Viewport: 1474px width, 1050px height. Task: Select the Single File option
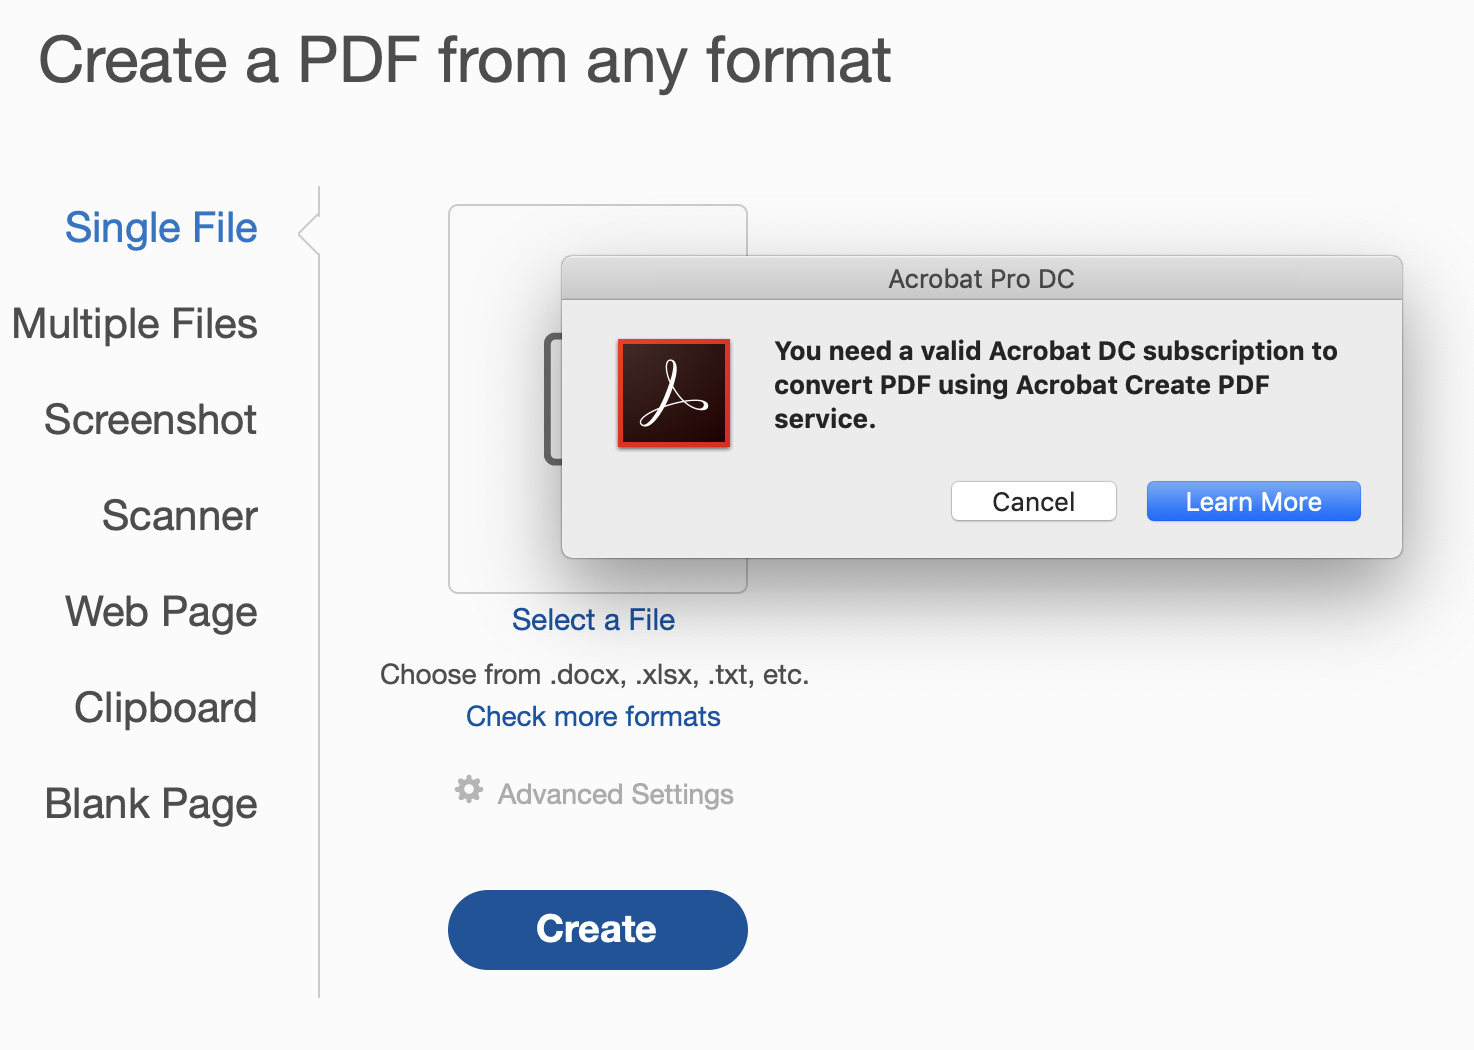(160, 227)
